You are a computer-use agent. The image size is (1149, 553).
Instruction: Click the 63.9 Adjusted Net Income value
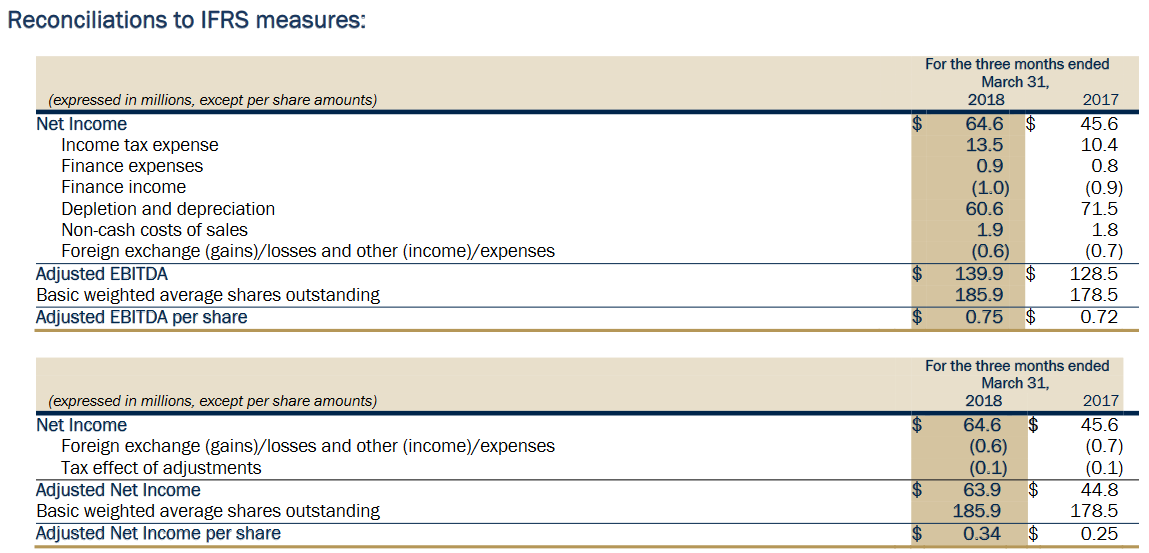(984, 490)
